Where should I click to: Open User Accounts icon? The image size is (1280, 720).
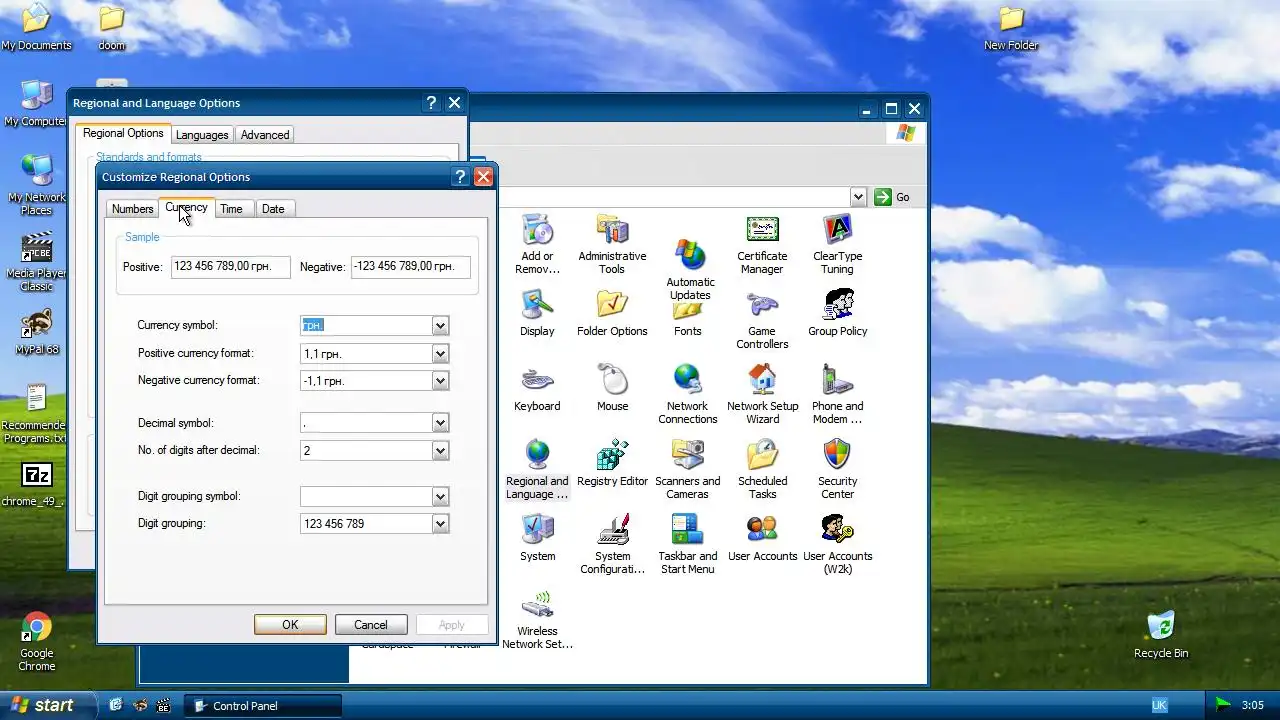[x=763, y=538]
